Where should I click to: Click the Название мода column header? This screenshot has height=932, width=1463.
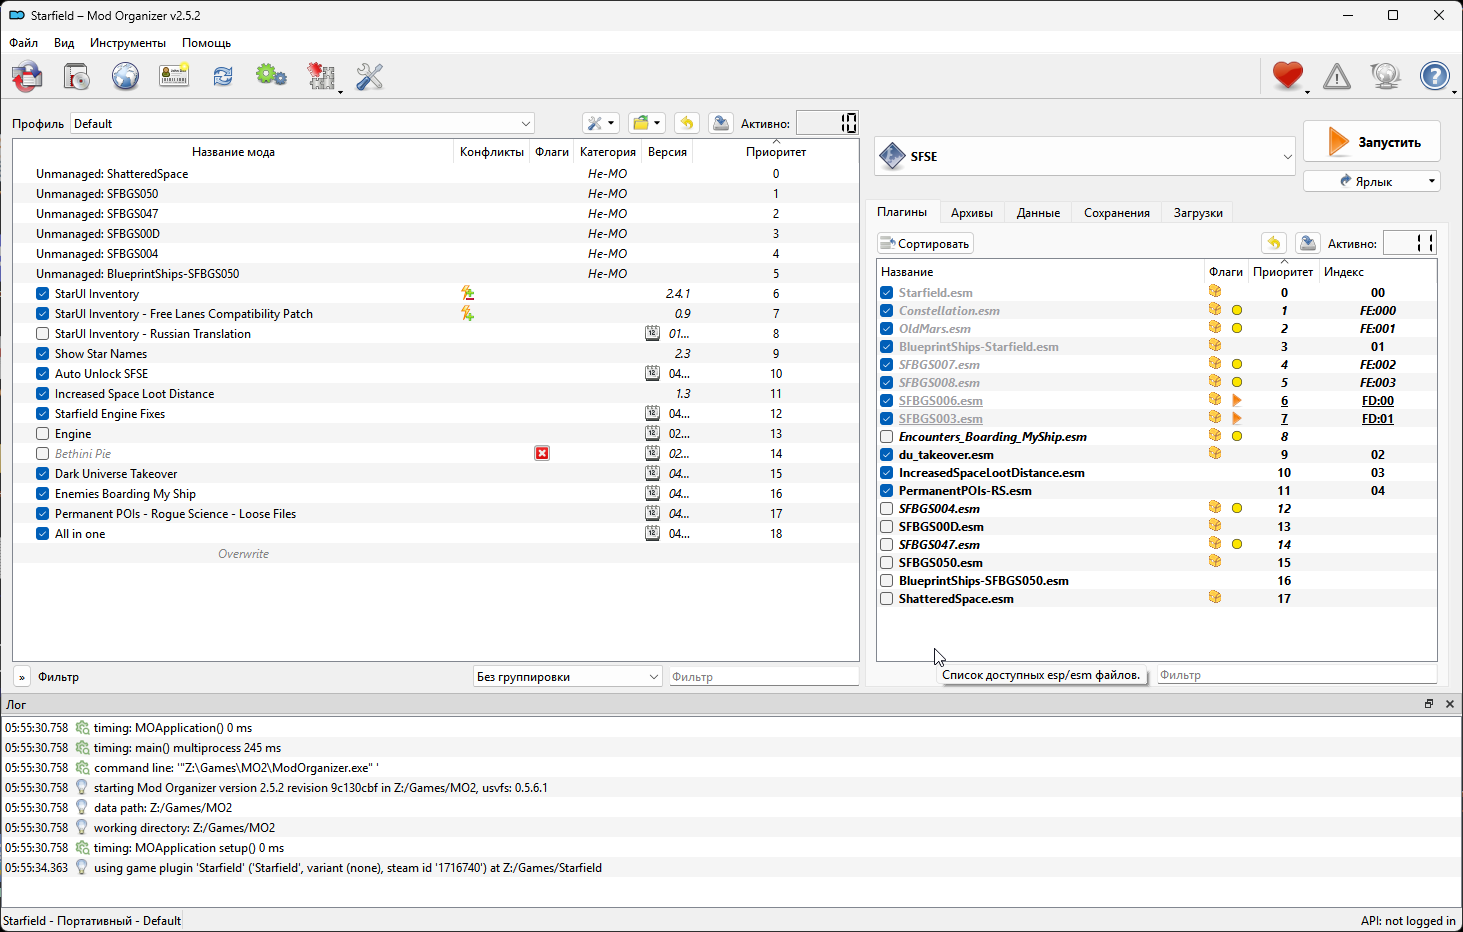point(233,152)
